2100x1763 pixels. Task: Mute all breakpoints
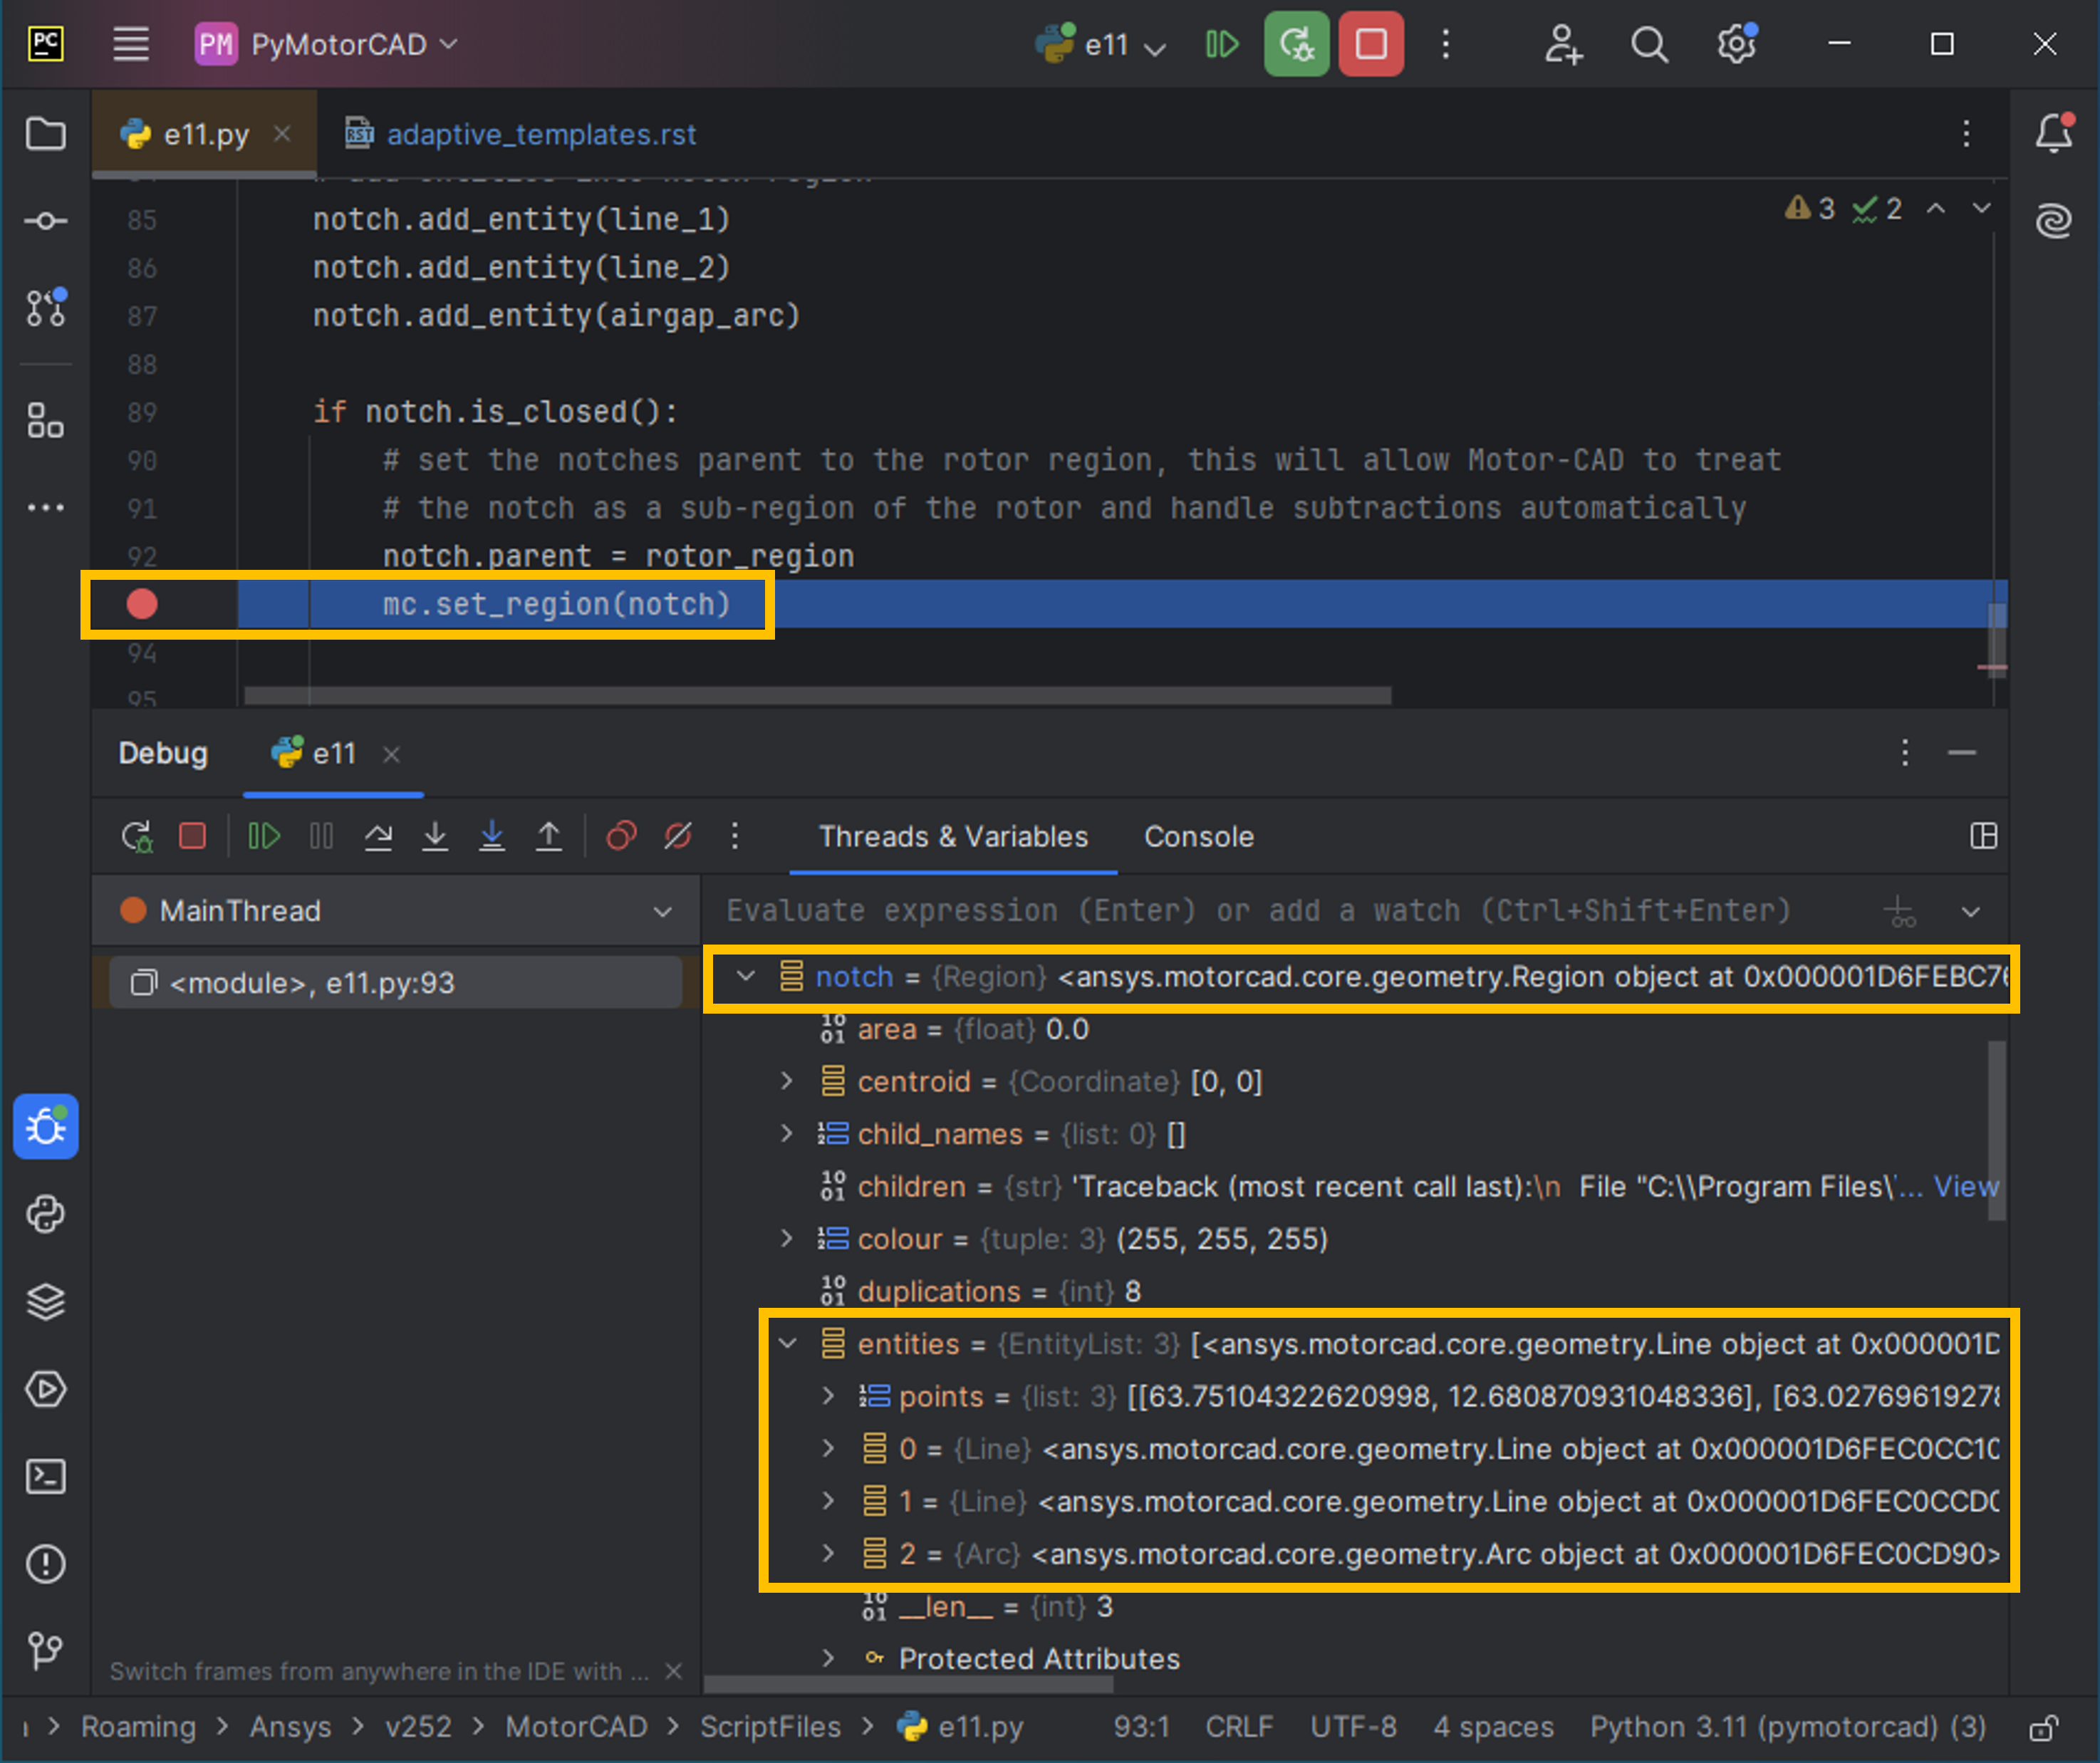click(x=678, y=836)
